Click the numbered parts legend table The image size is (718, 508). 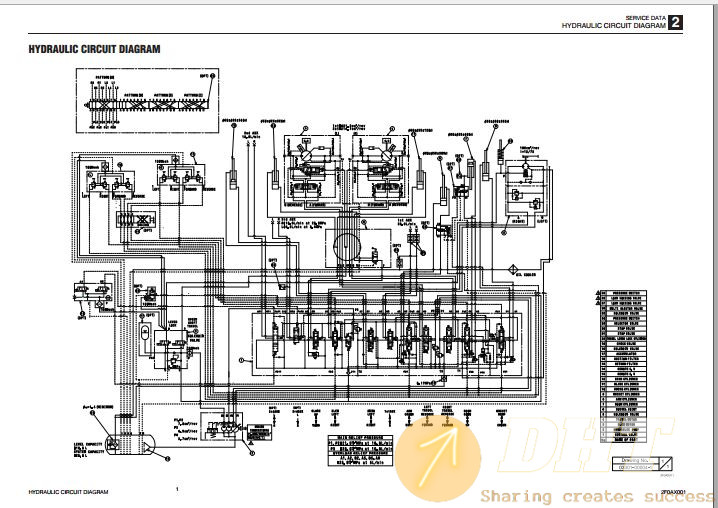point(623,366)
